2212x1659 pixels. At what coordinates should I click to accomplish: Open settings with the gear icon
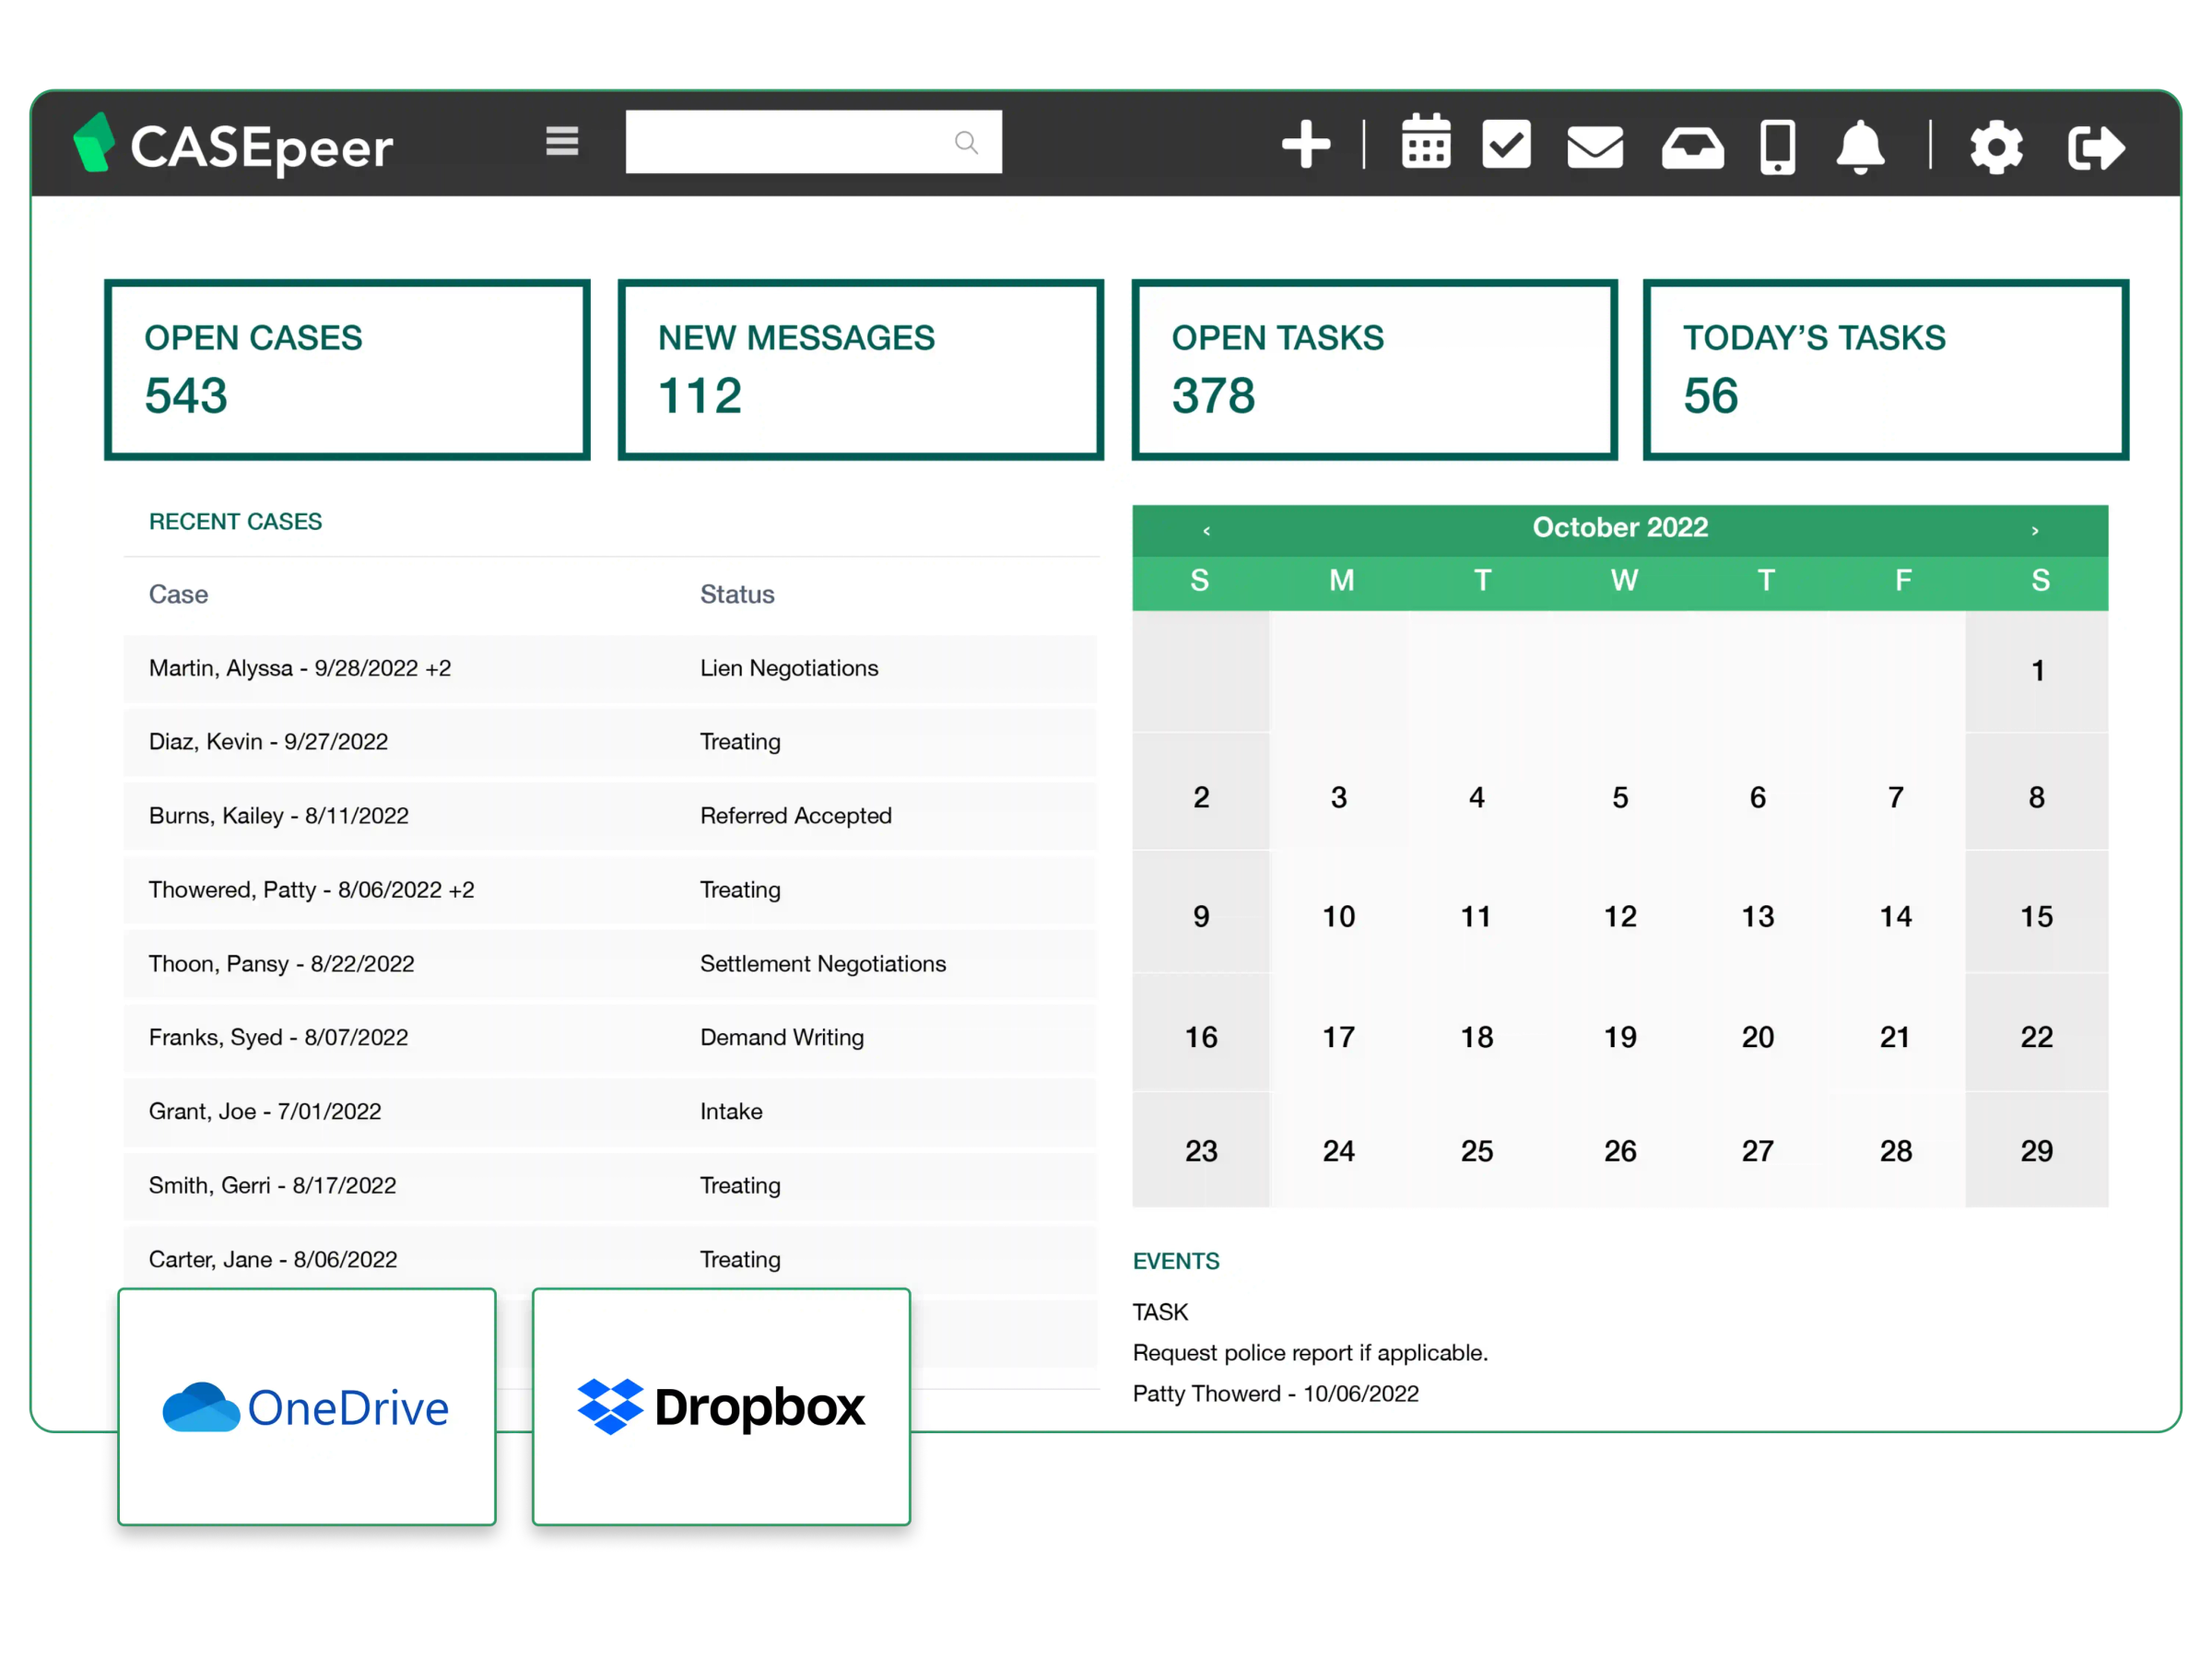pyautogui.click(x=1996, y=146)
